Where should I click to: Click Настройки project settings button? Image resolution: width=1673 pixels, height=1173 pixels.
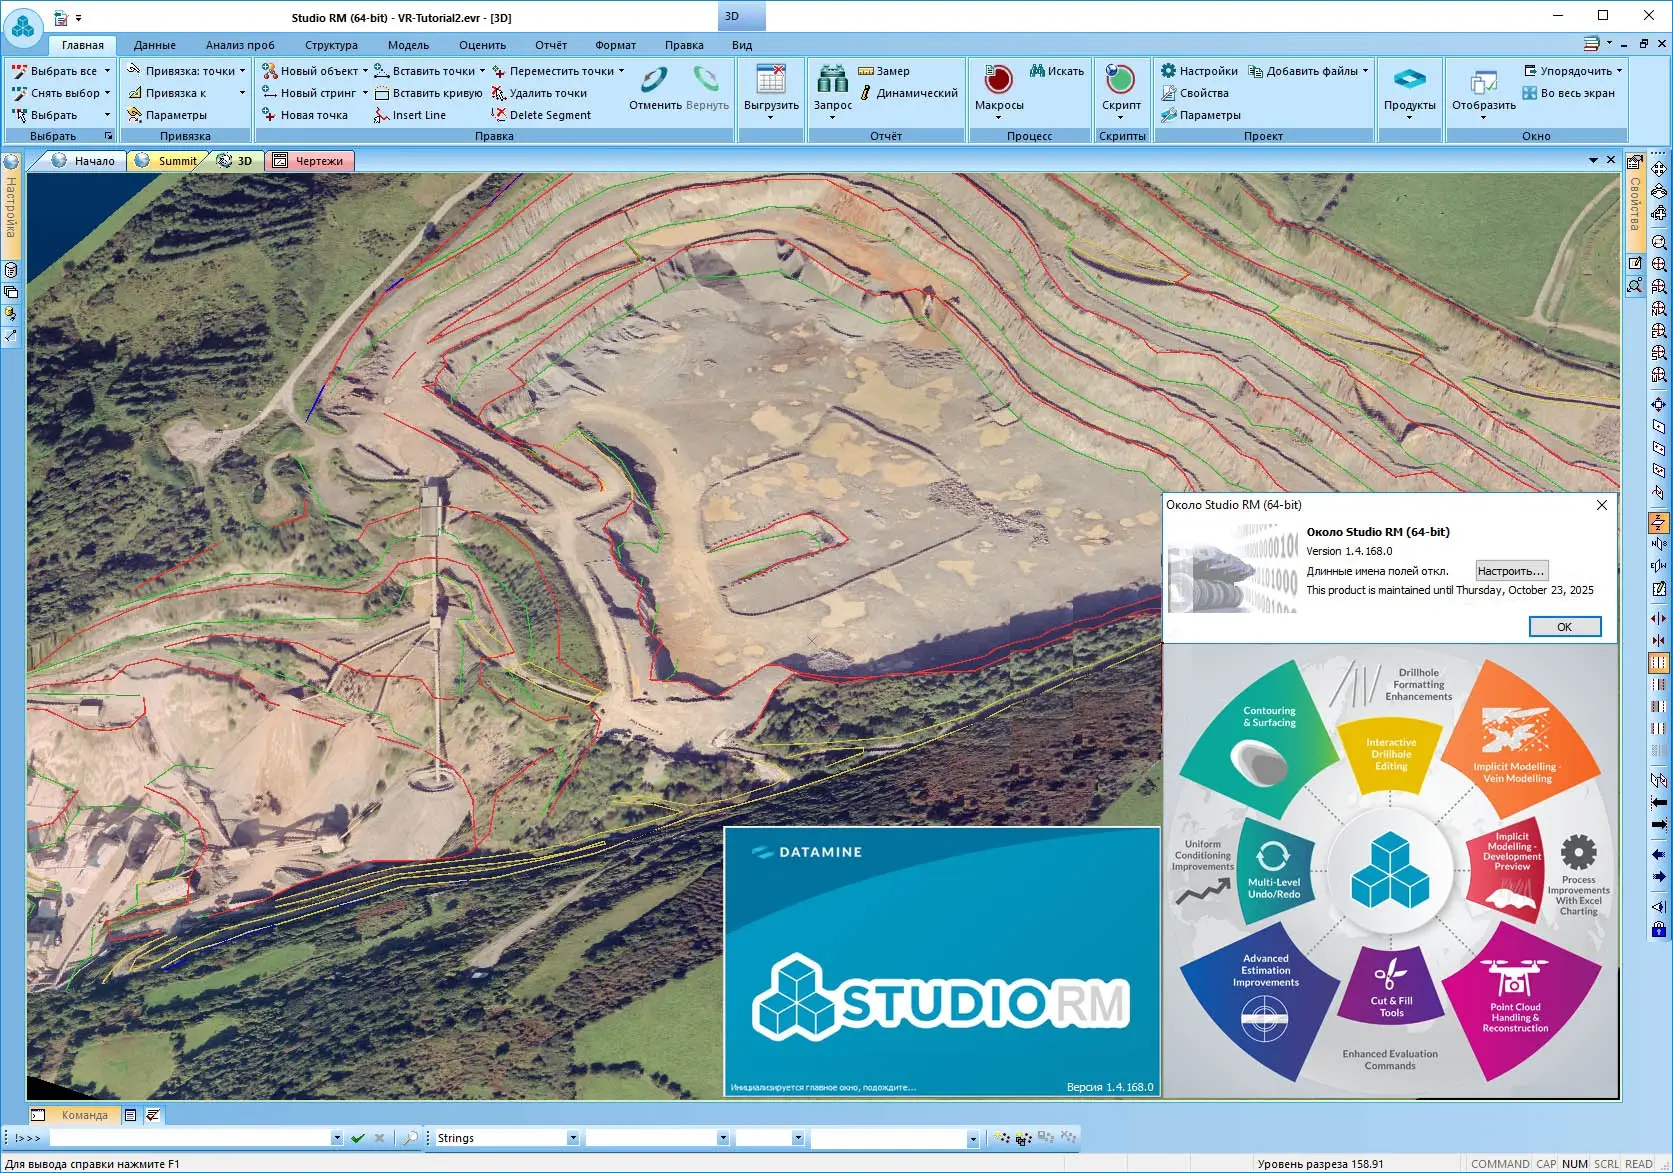[1199, 71]
